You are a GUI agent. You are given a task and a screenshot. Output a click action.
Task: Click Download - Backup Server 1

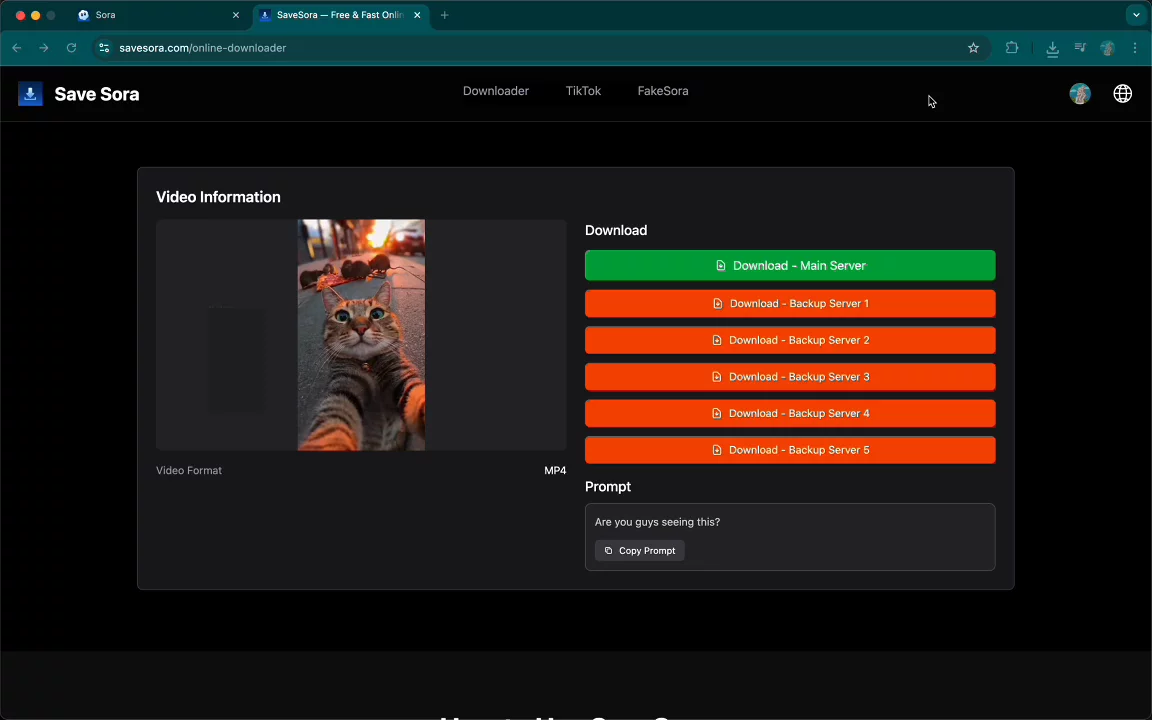pyautogui.click(x=790, y=304)
